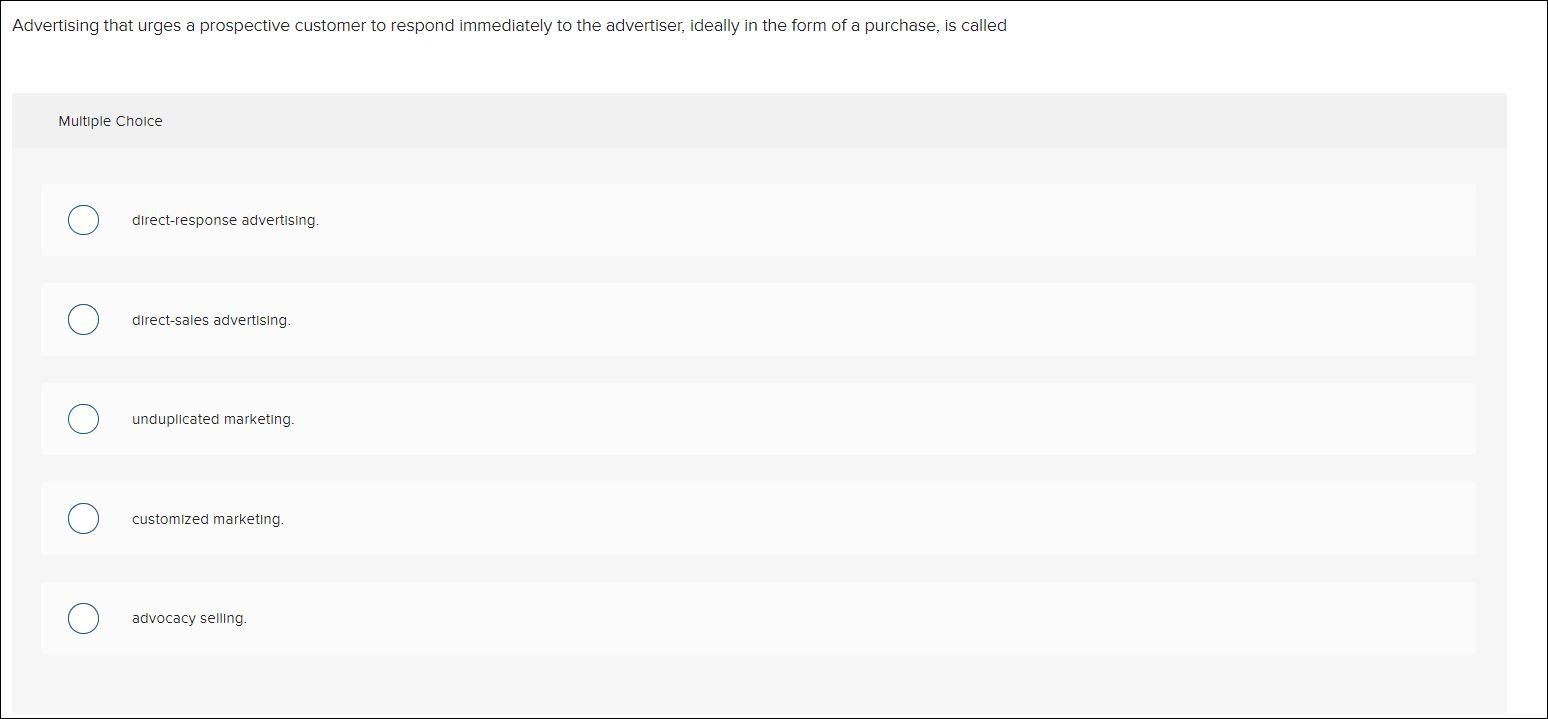1548x719 pixels.
Task: Click the customized marketing answer text
Action: click(x=207, y=519)
